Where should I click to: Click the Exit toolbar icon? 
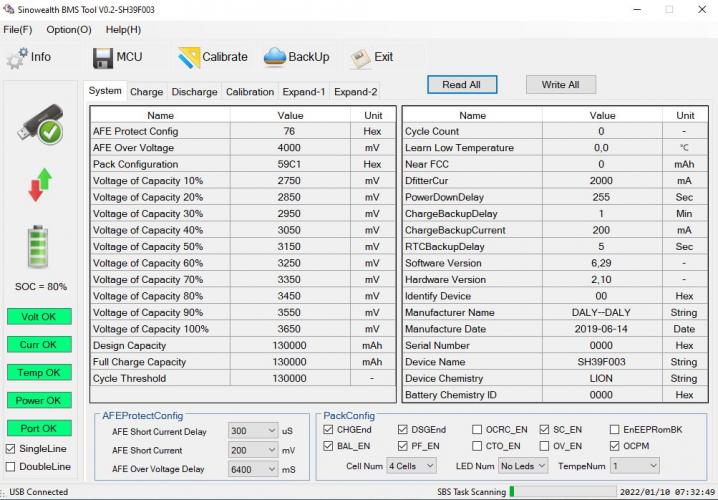360,57
